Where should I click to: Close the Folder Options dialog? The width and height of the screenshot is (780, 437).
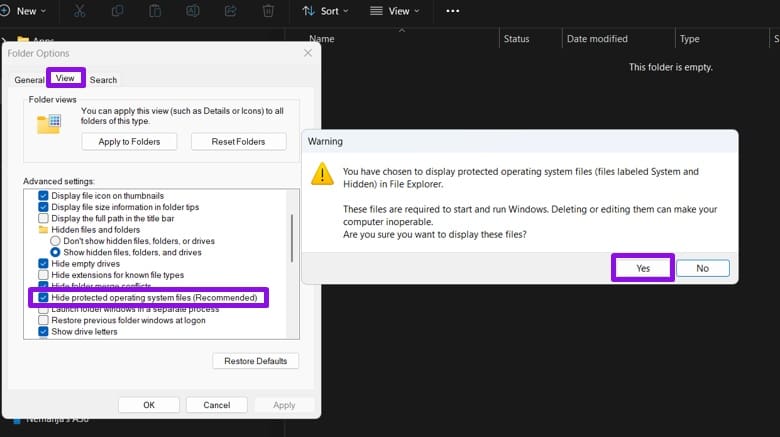click(x=308, y=53)
